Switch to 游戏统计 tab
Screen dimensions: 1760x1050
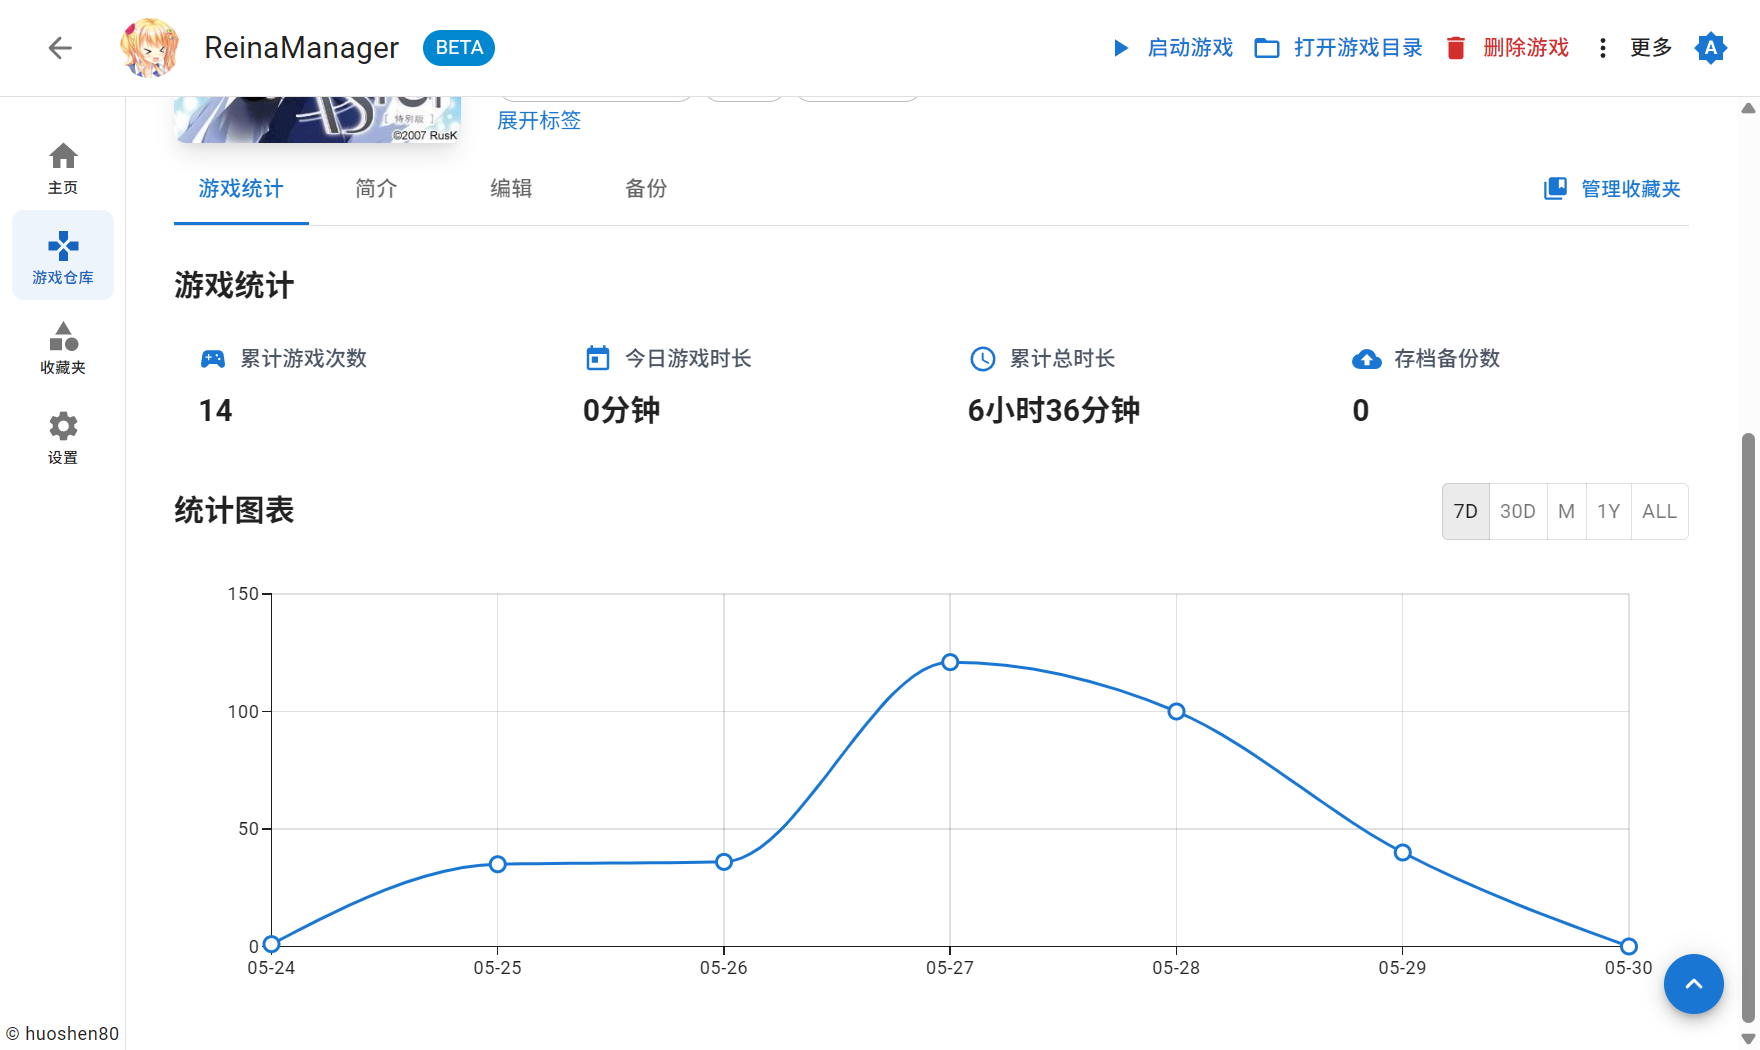click(x=241, y=189)
